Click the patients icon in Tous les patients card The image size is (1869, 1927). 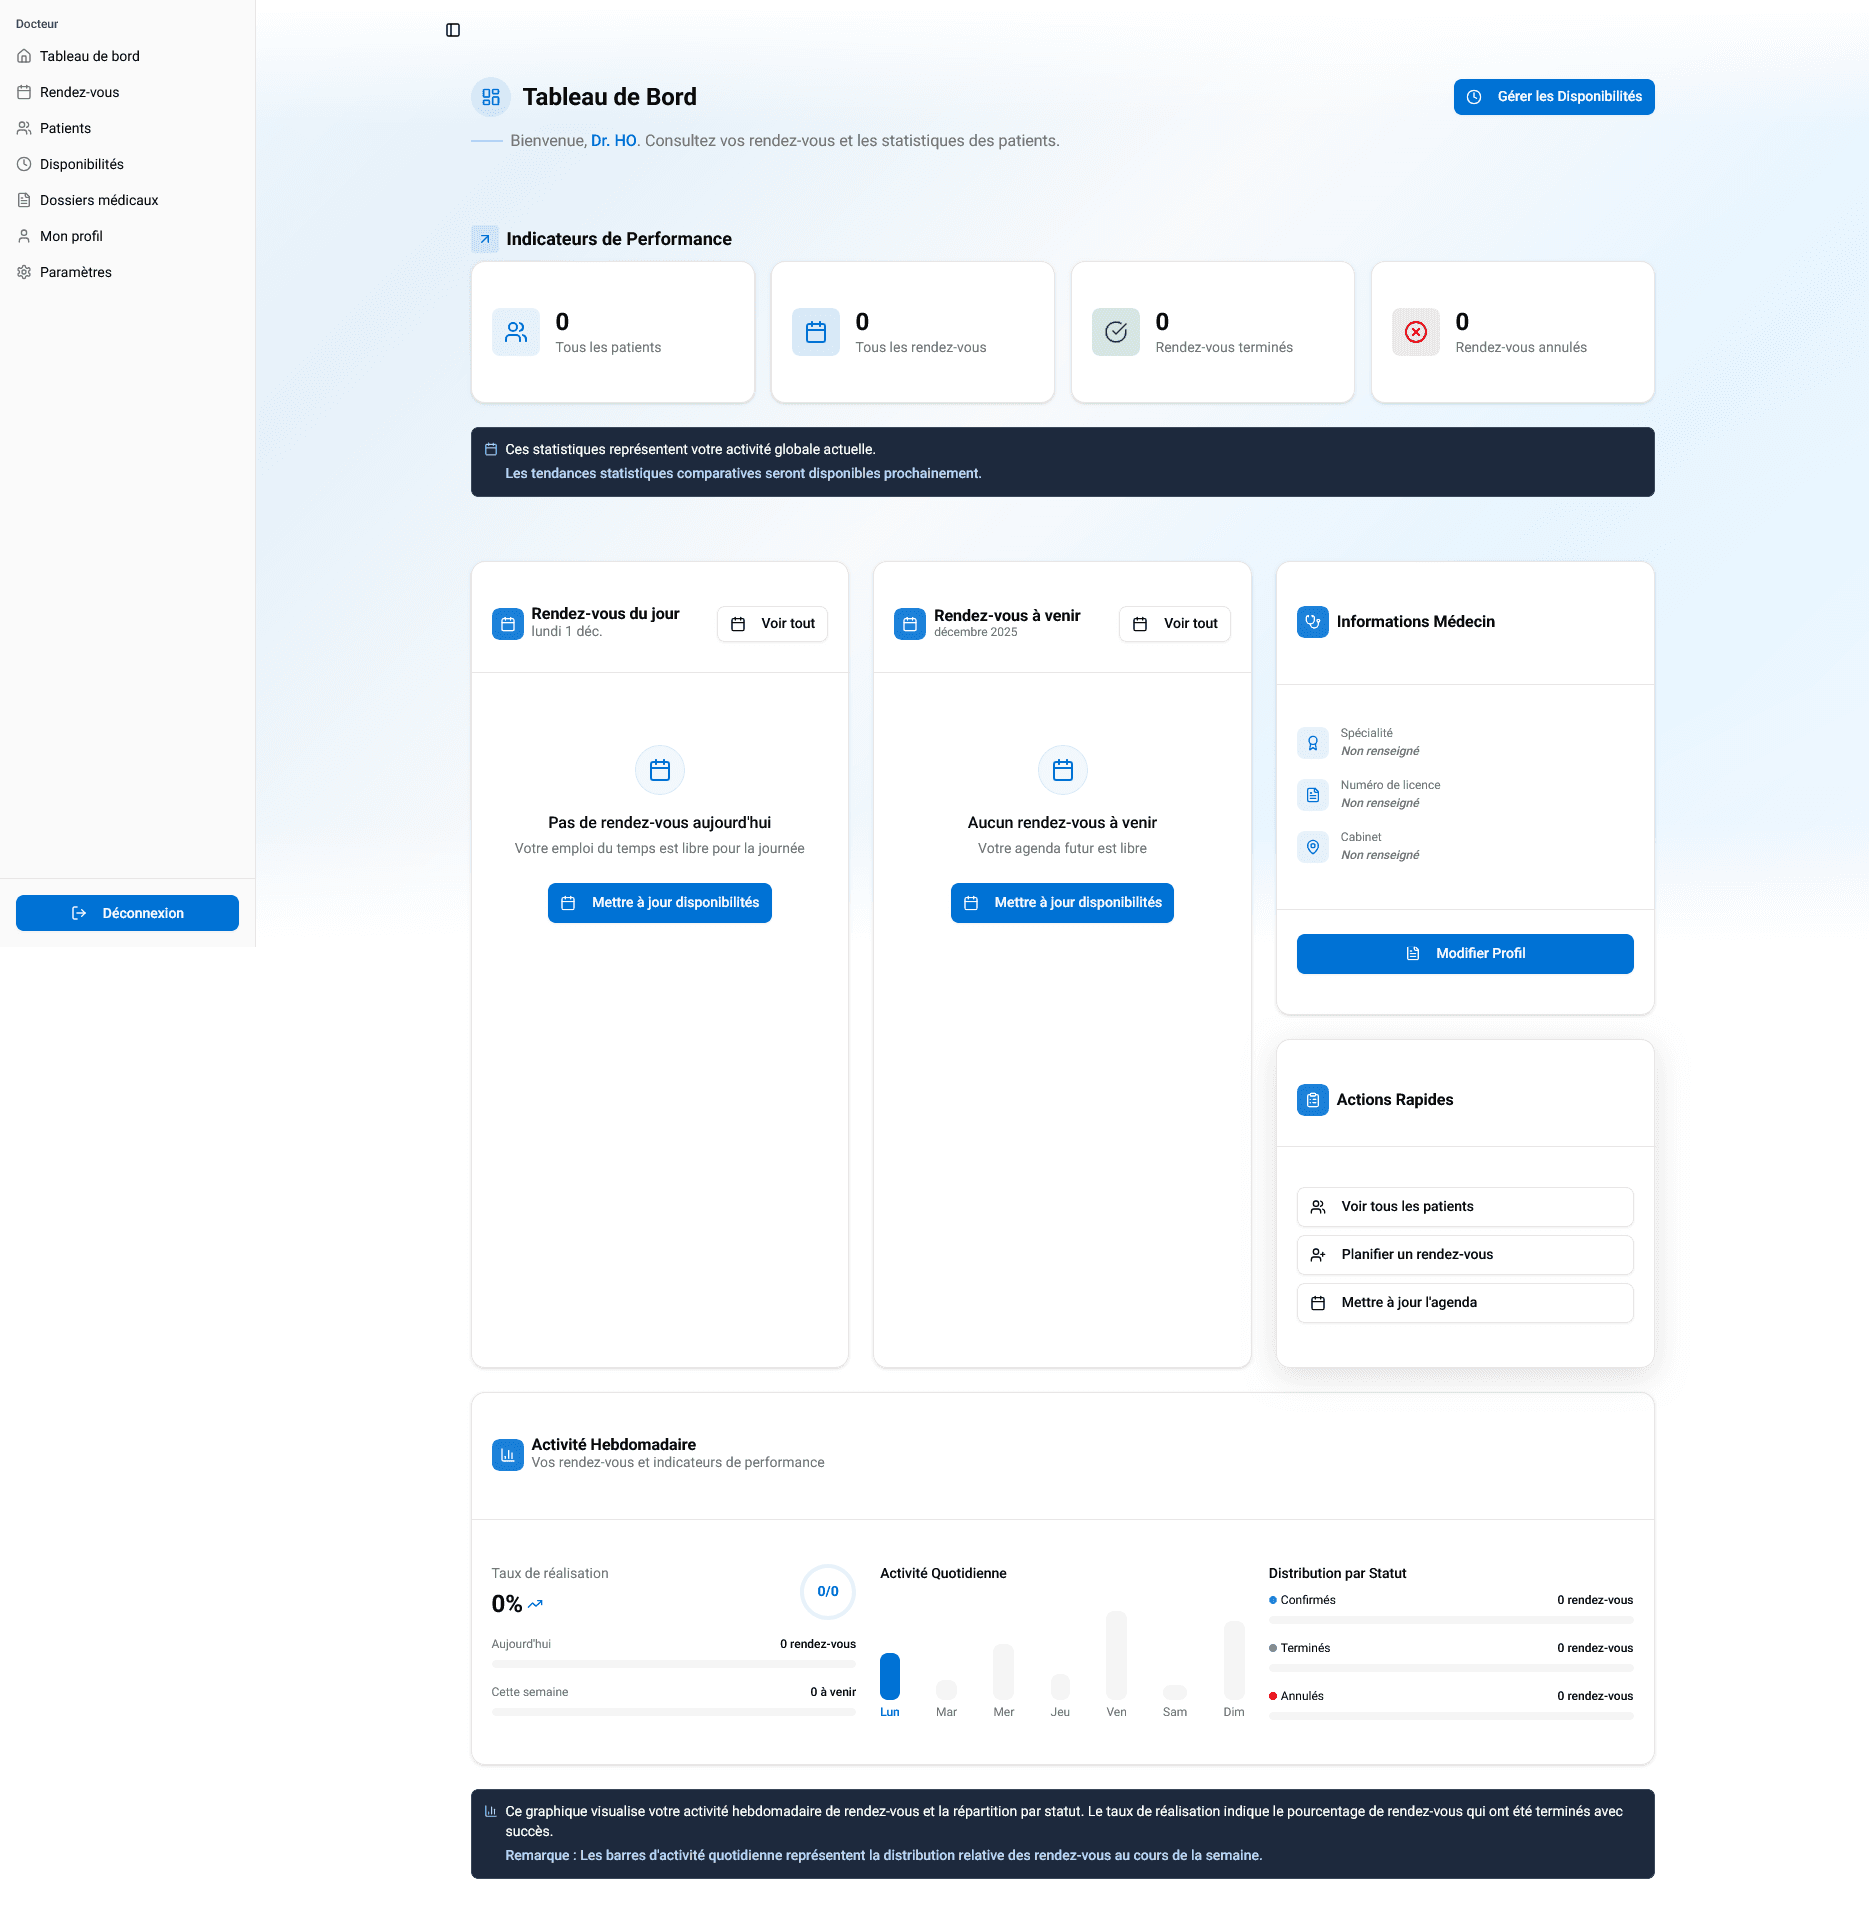click(x=516, y=332)
